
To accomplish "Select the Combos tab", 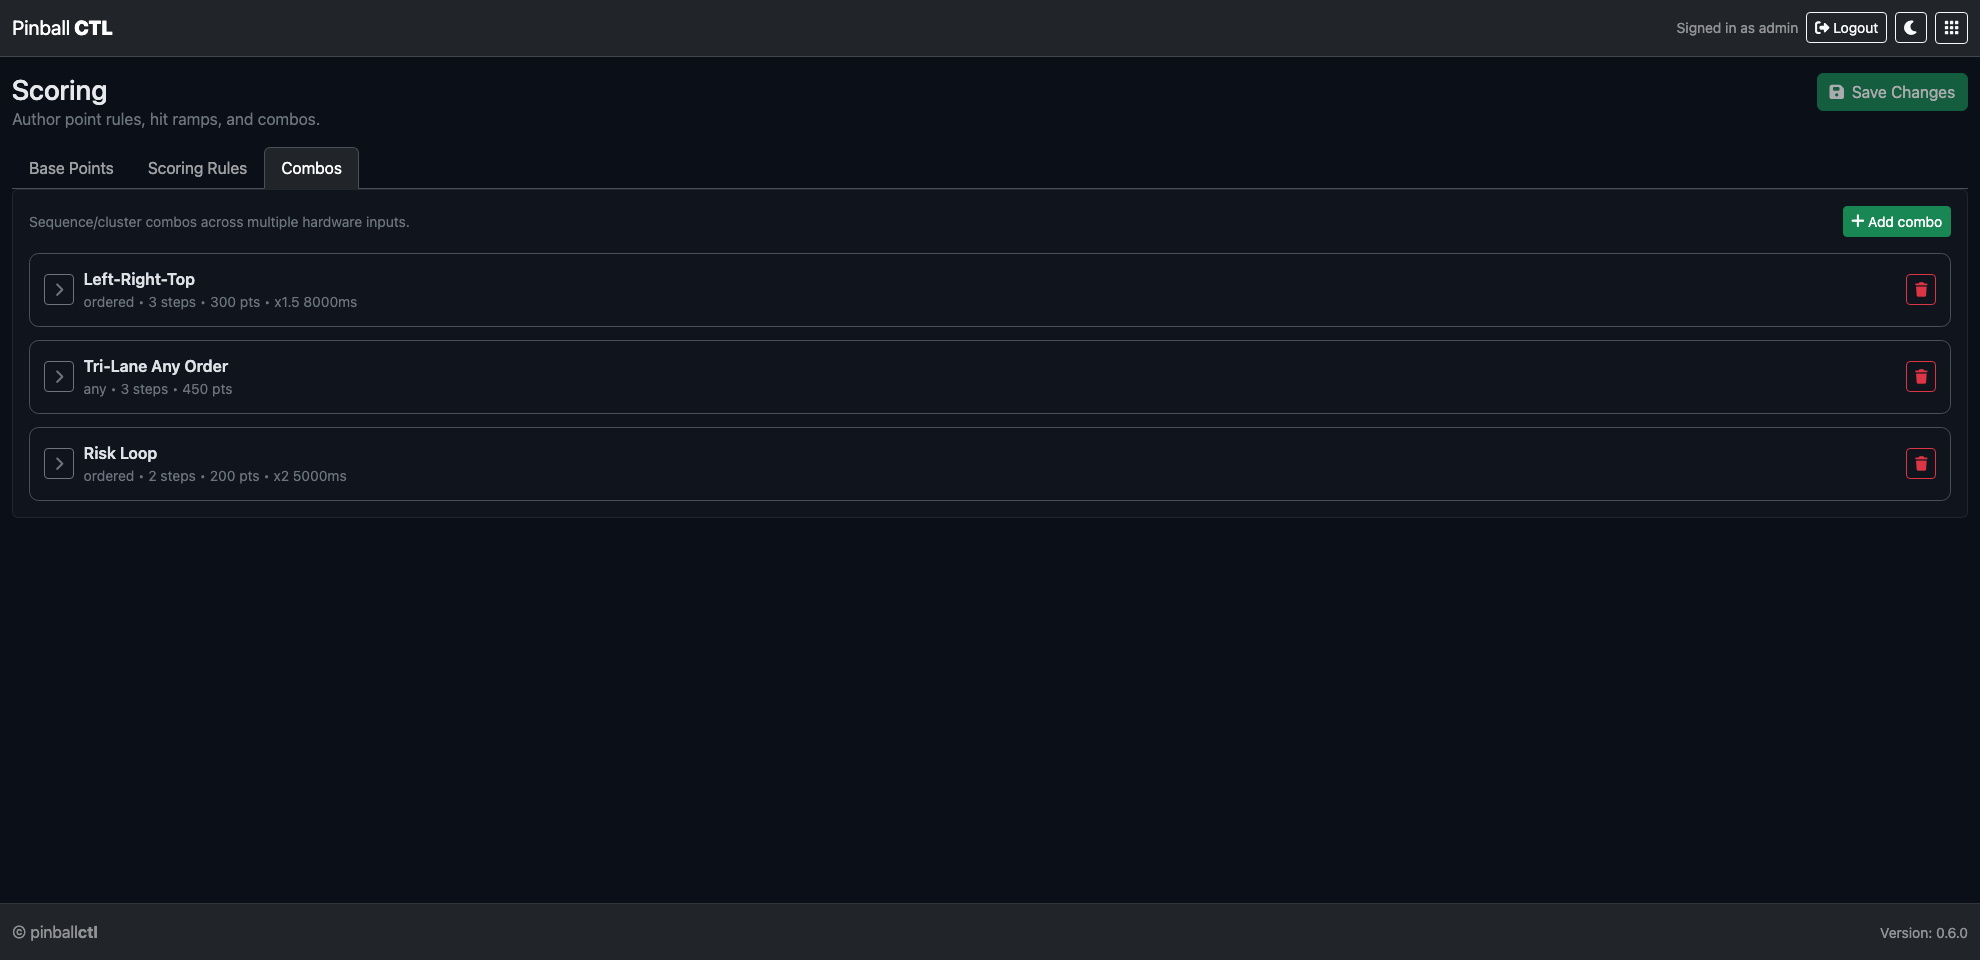I will click(311, 168).
